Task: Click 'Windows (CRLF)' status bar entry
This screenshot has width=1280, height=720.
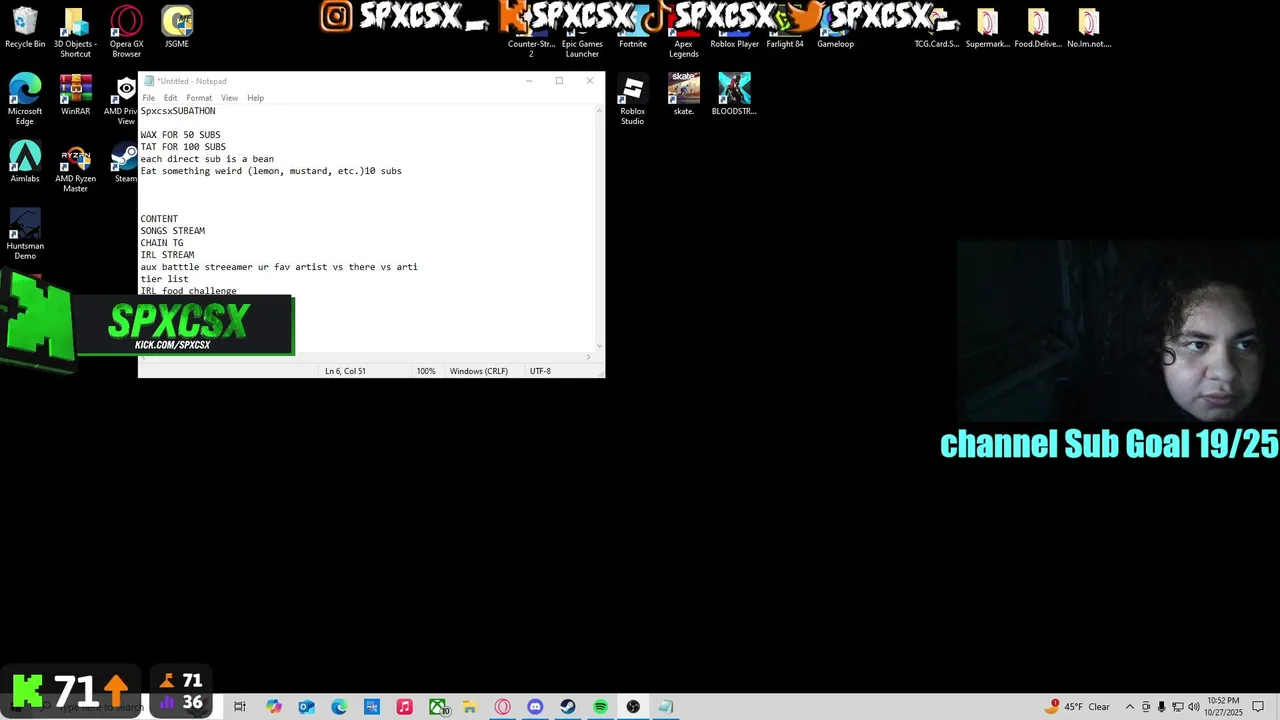Action: (x=479, y=371)
